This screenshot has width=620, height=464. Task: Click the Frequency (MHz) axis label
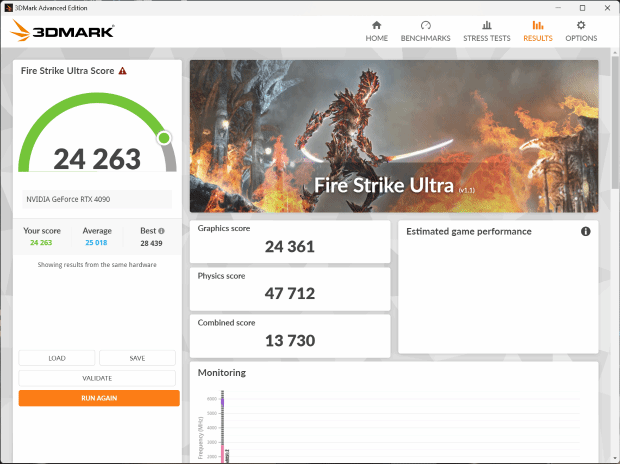pyautogui.click(x=200, y=437)
